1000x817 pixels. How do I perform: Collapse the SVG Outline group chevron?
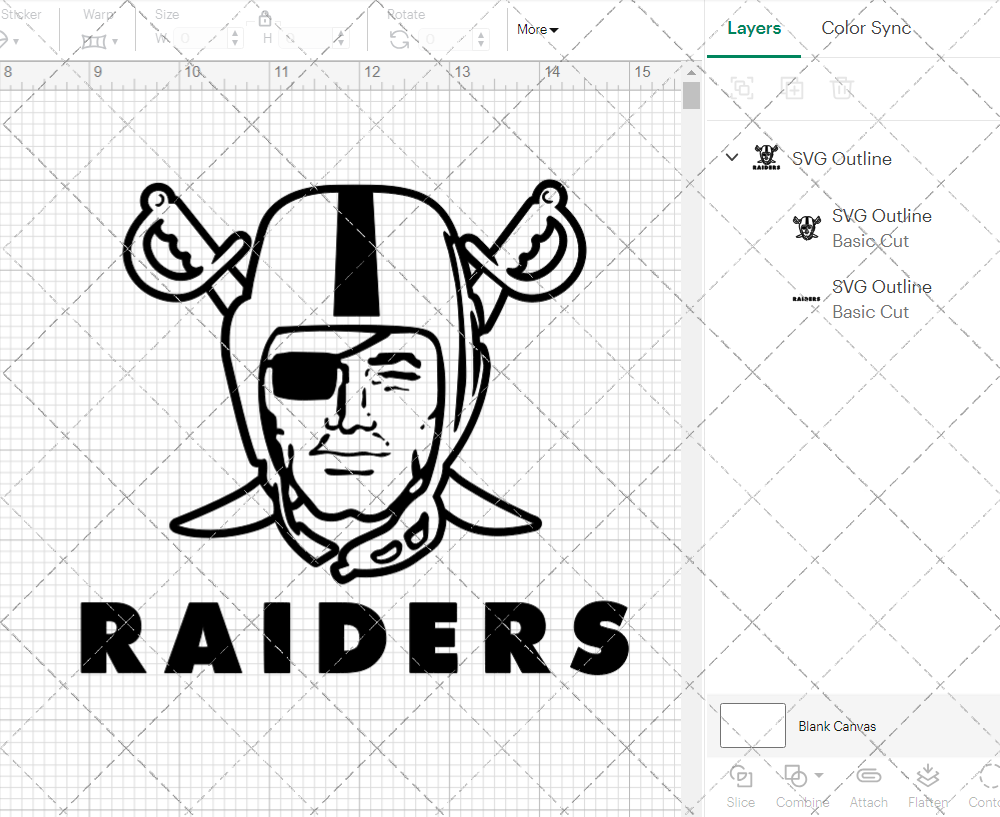[732, 157]
